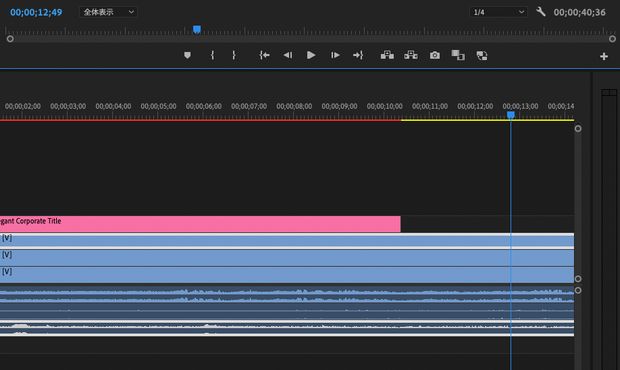Toggle comparison view icon
The width and height of the screenshot is (620, 370).
tap(458, 55)
